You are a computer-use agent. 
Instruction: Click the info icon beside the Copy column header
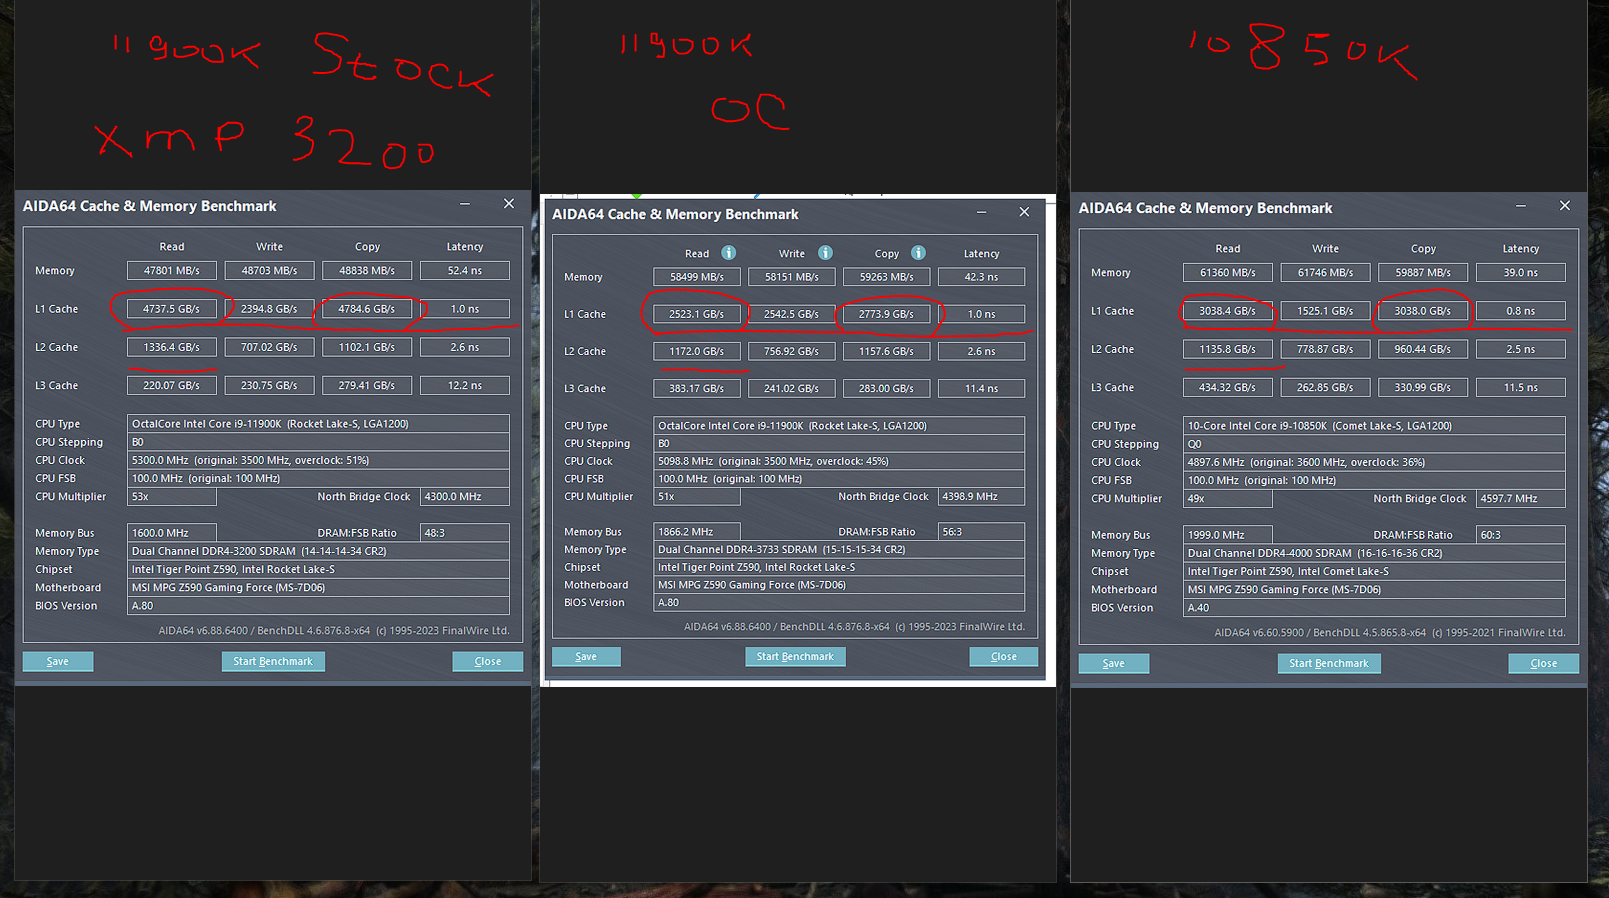point(918,253)
